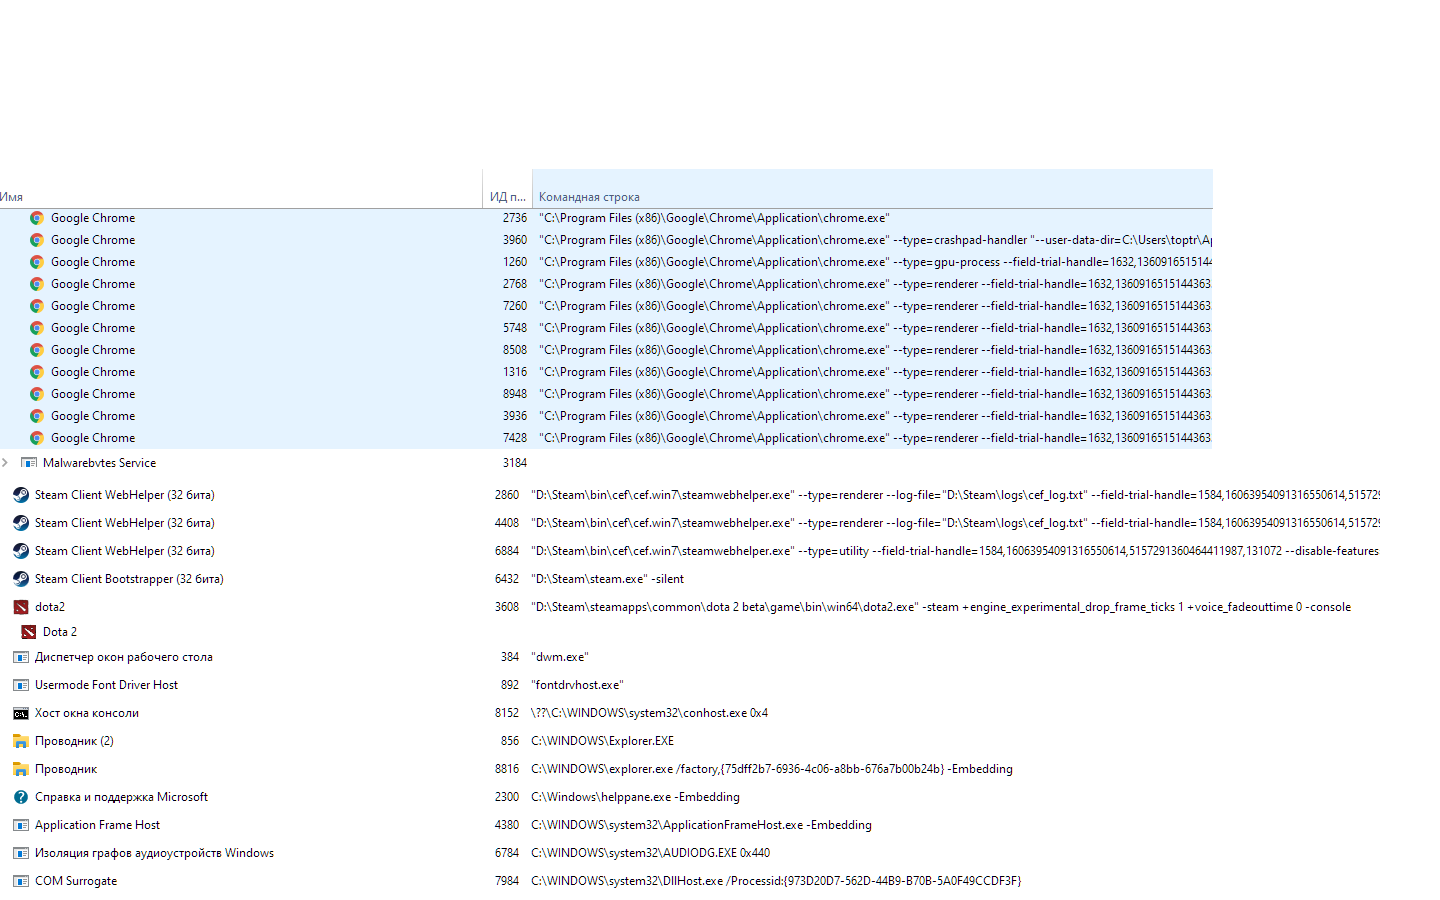Click the explorer.exe /factory command line
This screenshot has height=900, width=1440.
[x=772, y=769]
